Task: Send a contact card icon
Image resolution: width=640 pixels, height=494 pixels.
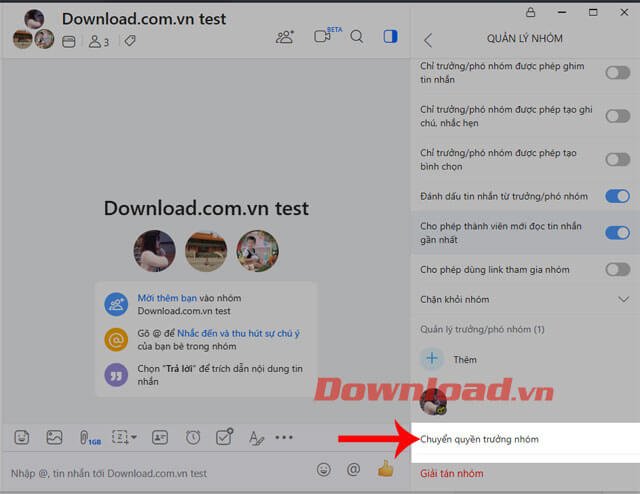Action: pos(160,438)
